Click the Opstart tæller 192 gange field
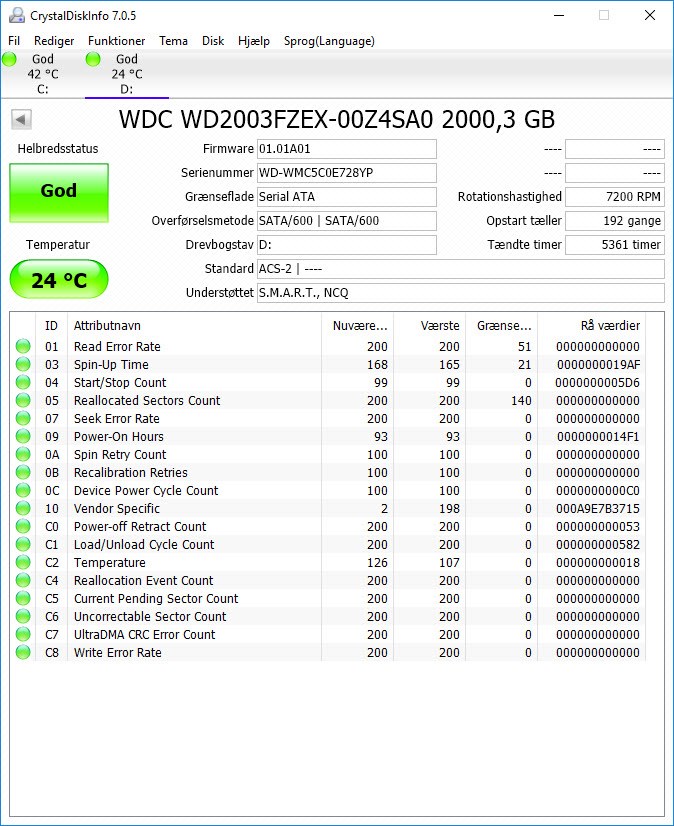 [615, 221]
